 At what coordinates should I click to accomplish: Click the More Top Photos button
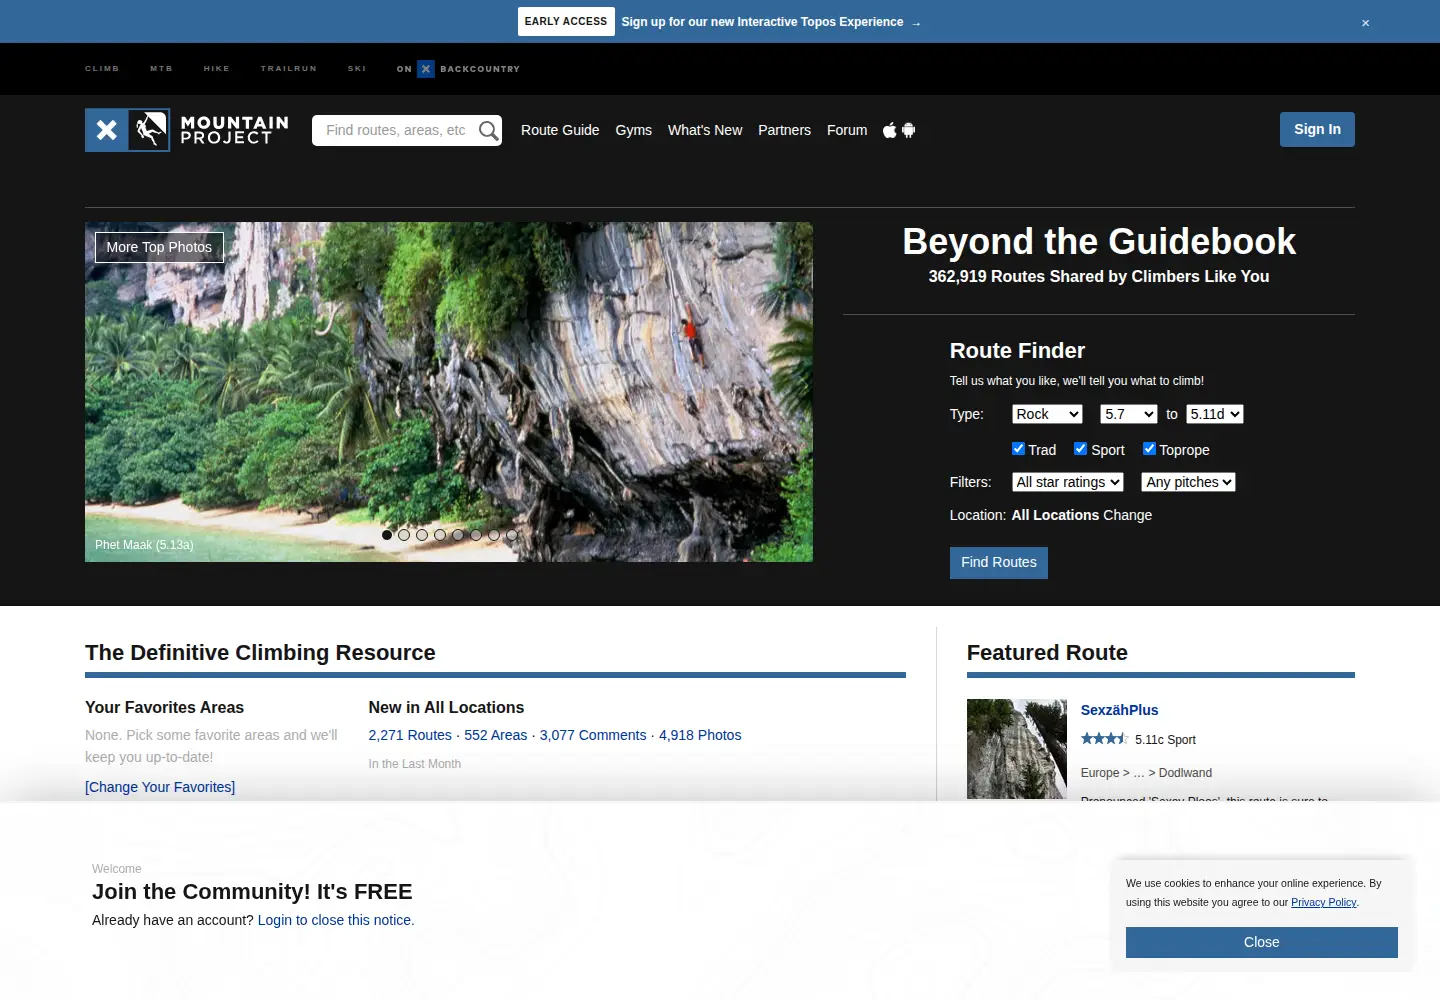159,247
